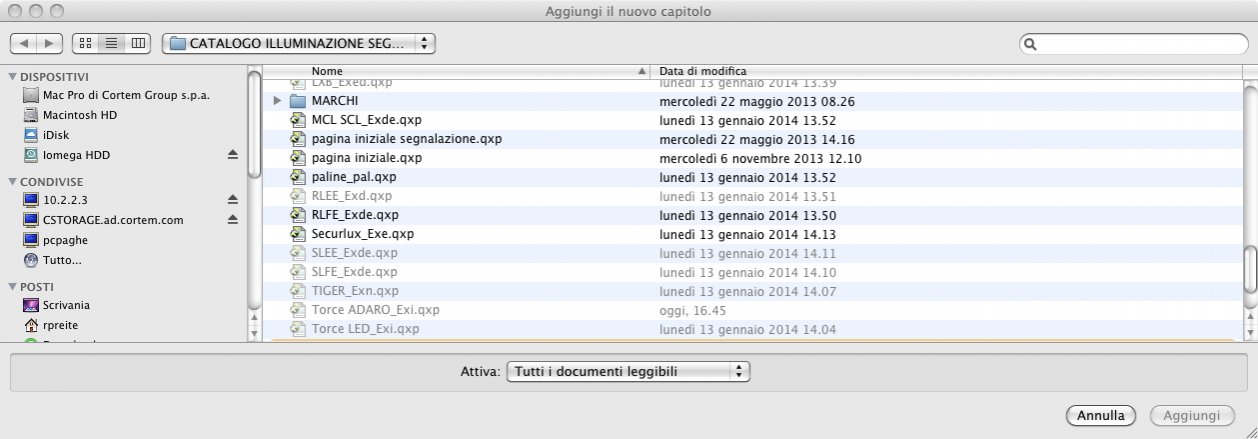
Task: Open the Attiva file type dropdown
Action: 628,371
